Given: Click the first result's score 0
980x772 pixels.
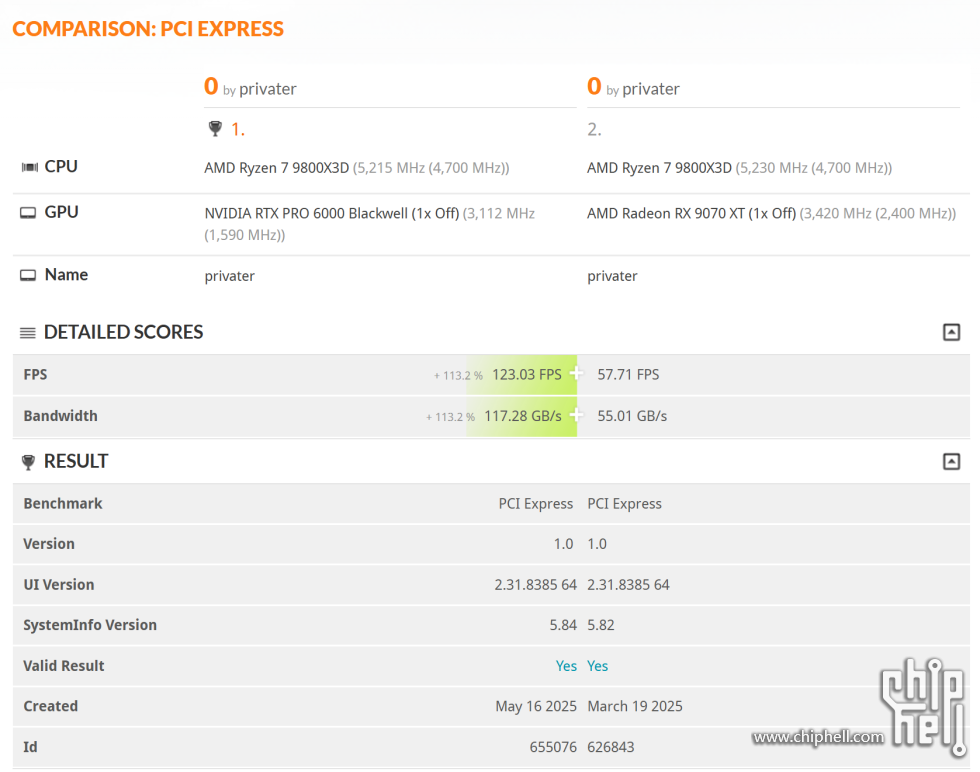Looking at the screenshot, I should coord(211,86).
